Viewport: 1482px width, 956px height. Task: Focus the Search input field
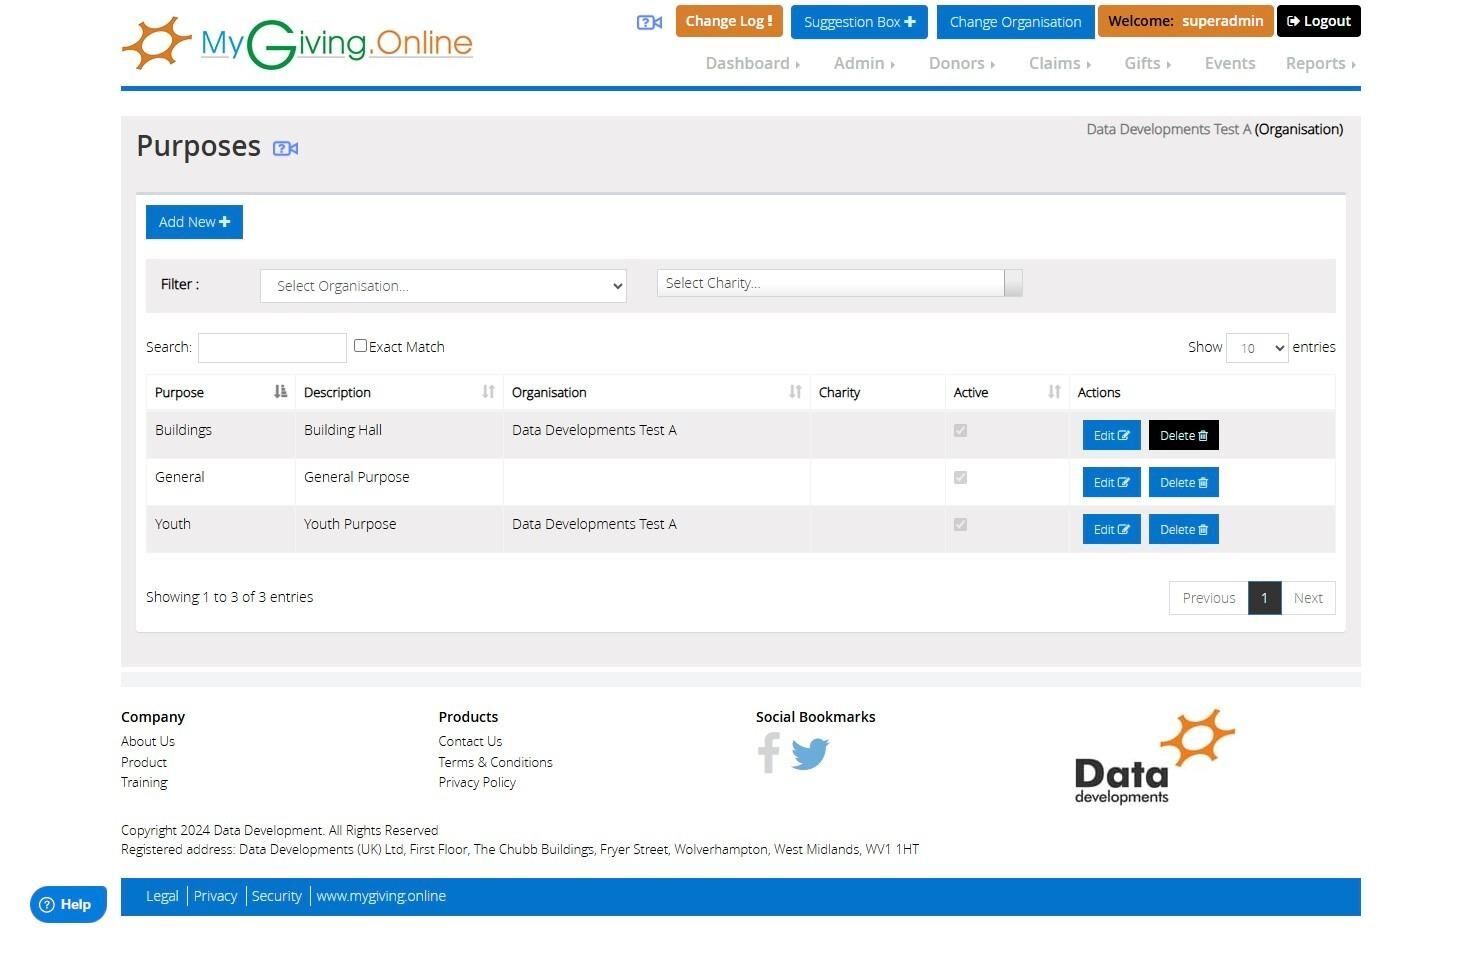272,347
